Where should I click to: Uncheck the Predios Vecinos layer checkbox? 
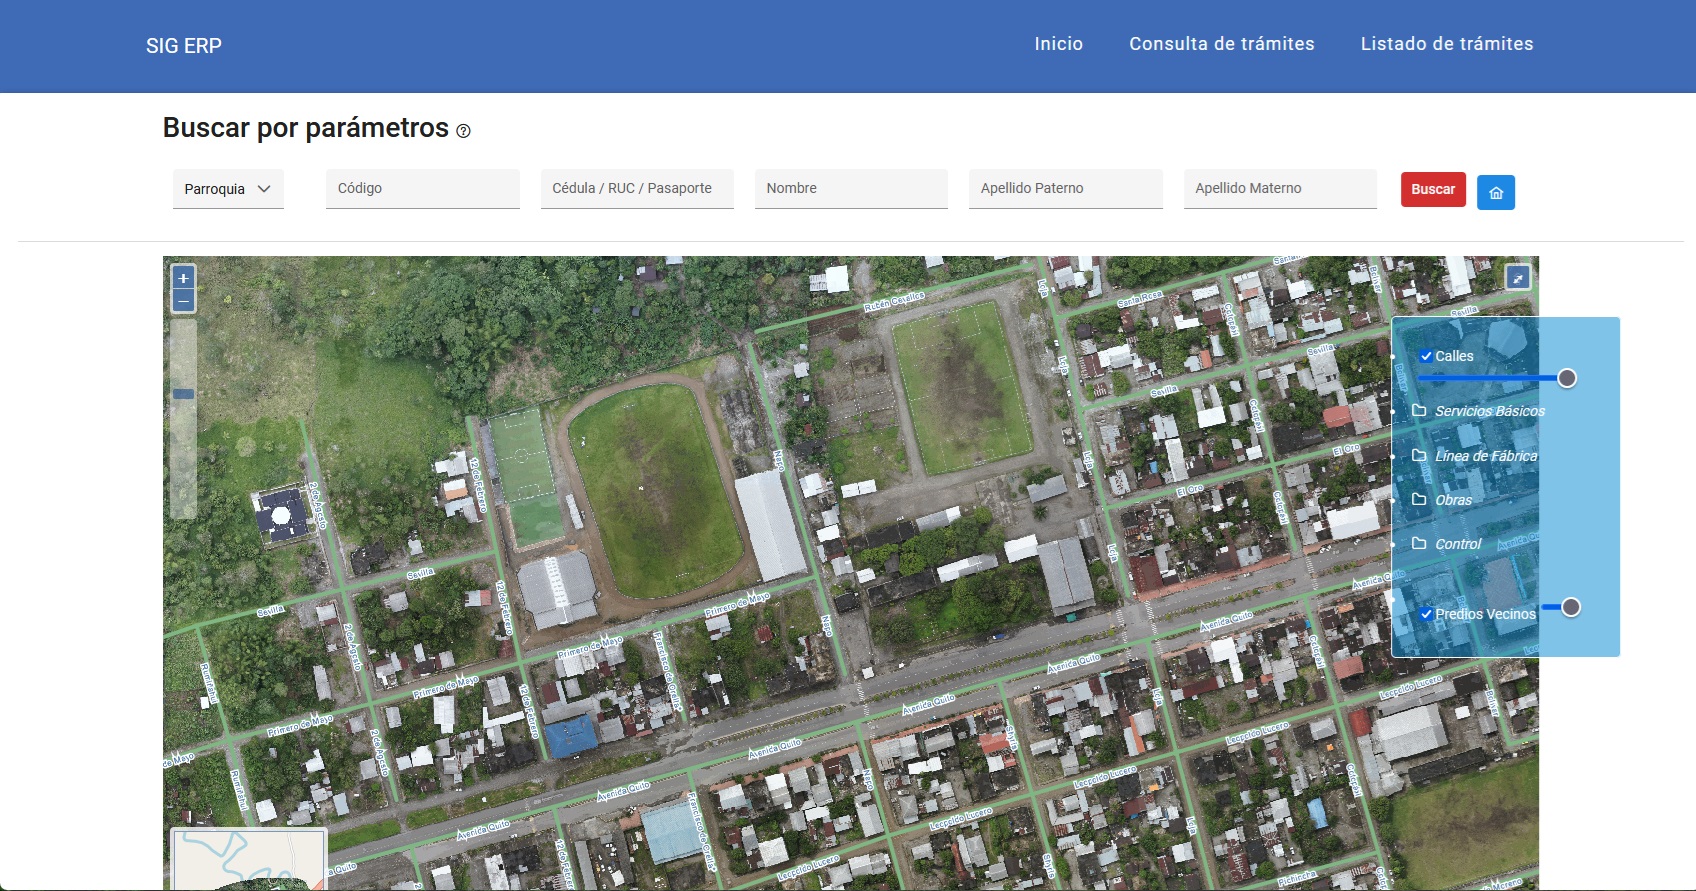[1426, 614]
